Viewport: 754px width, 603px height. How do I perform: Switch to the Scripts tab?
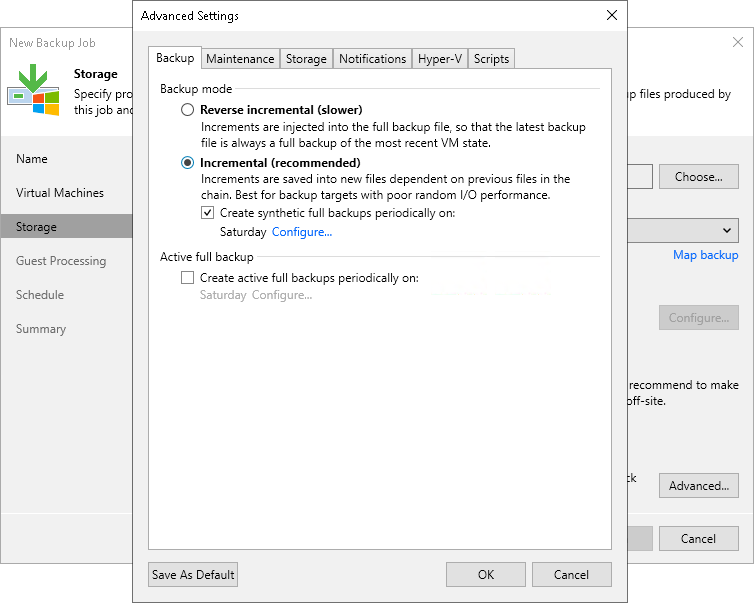point(491,59)
